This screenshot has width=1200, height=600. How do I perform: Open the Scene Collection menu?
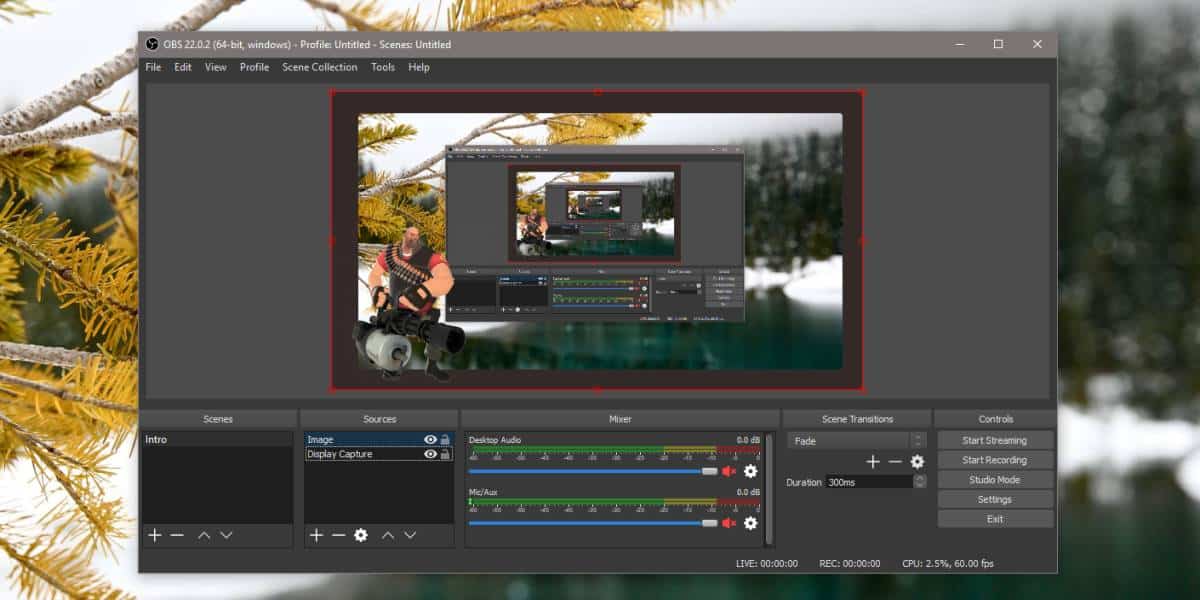[x=319, y=67]
